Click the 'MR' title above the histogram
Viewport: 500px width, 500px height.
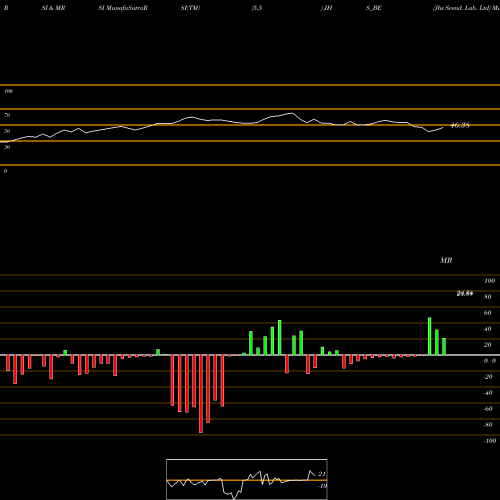click(x=446, y=260)
